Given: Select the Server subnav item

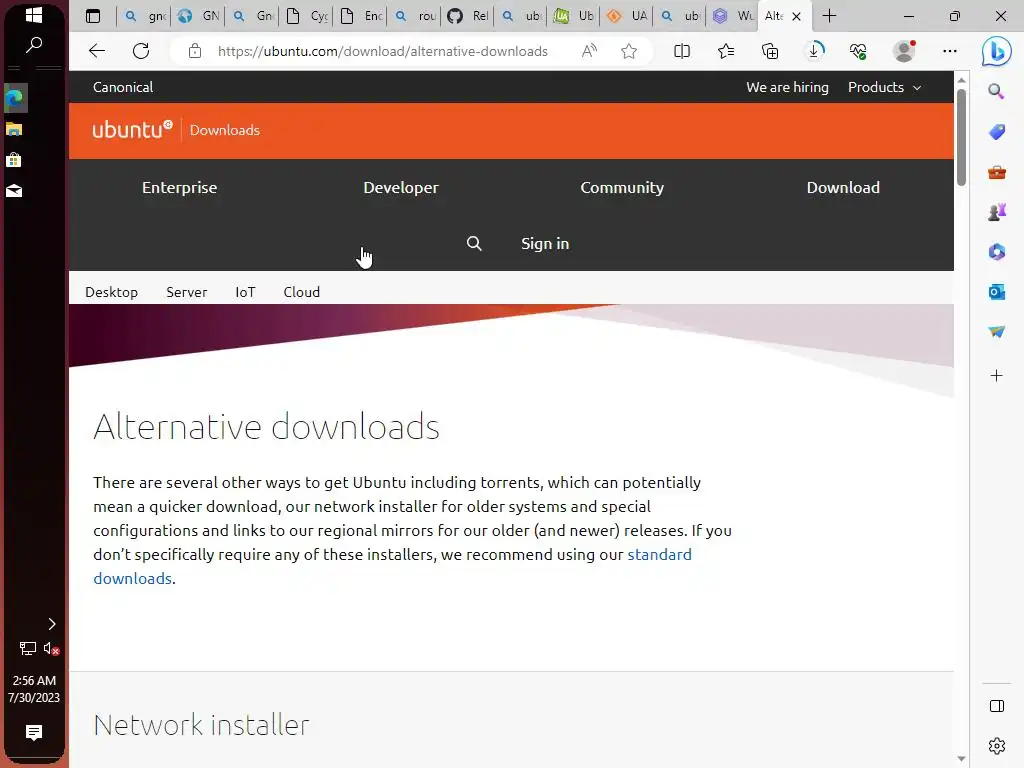Looking at the screenshot, I should [187, 292].
